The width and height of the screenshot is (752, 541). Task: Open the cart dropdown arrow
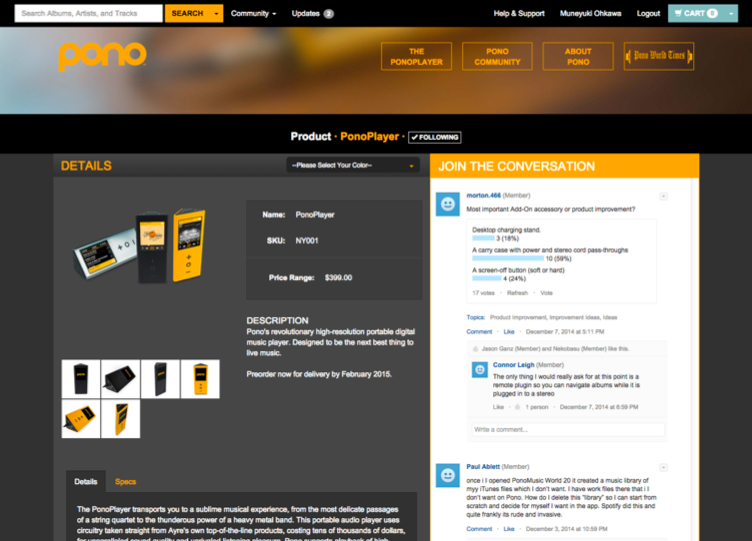731,13
